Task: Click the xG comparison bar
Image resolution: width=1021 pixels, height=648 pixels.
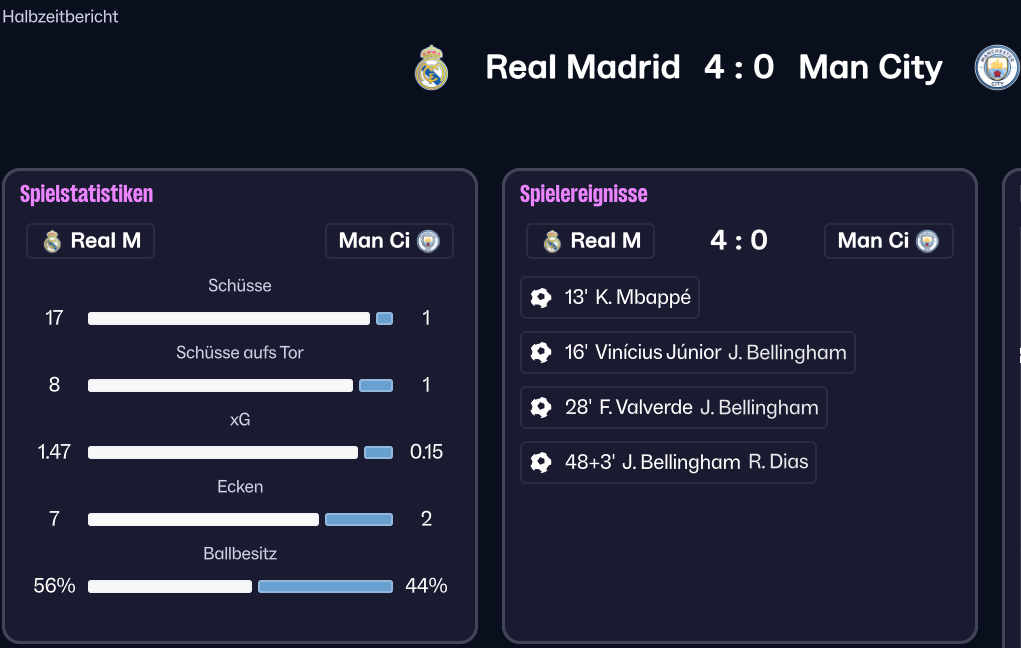Action: [x=240, y=452]
